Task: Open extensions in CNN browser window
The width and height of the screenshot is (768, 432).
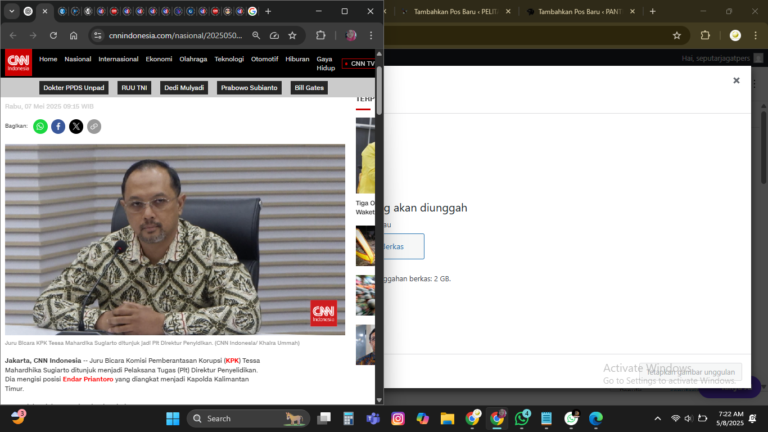Action: (321, 35)
